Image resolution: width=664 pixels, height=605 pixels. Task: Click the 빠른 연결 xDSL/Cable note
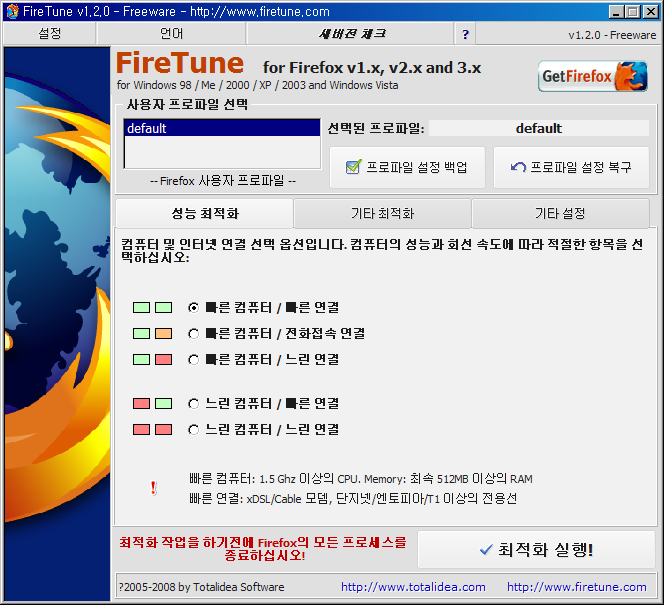point(353,499)
